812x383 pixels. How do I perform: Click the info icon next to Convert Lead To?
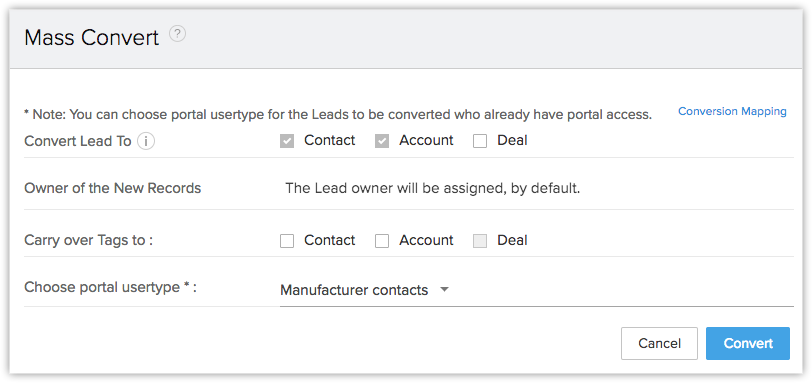click(x=146, y=141)
